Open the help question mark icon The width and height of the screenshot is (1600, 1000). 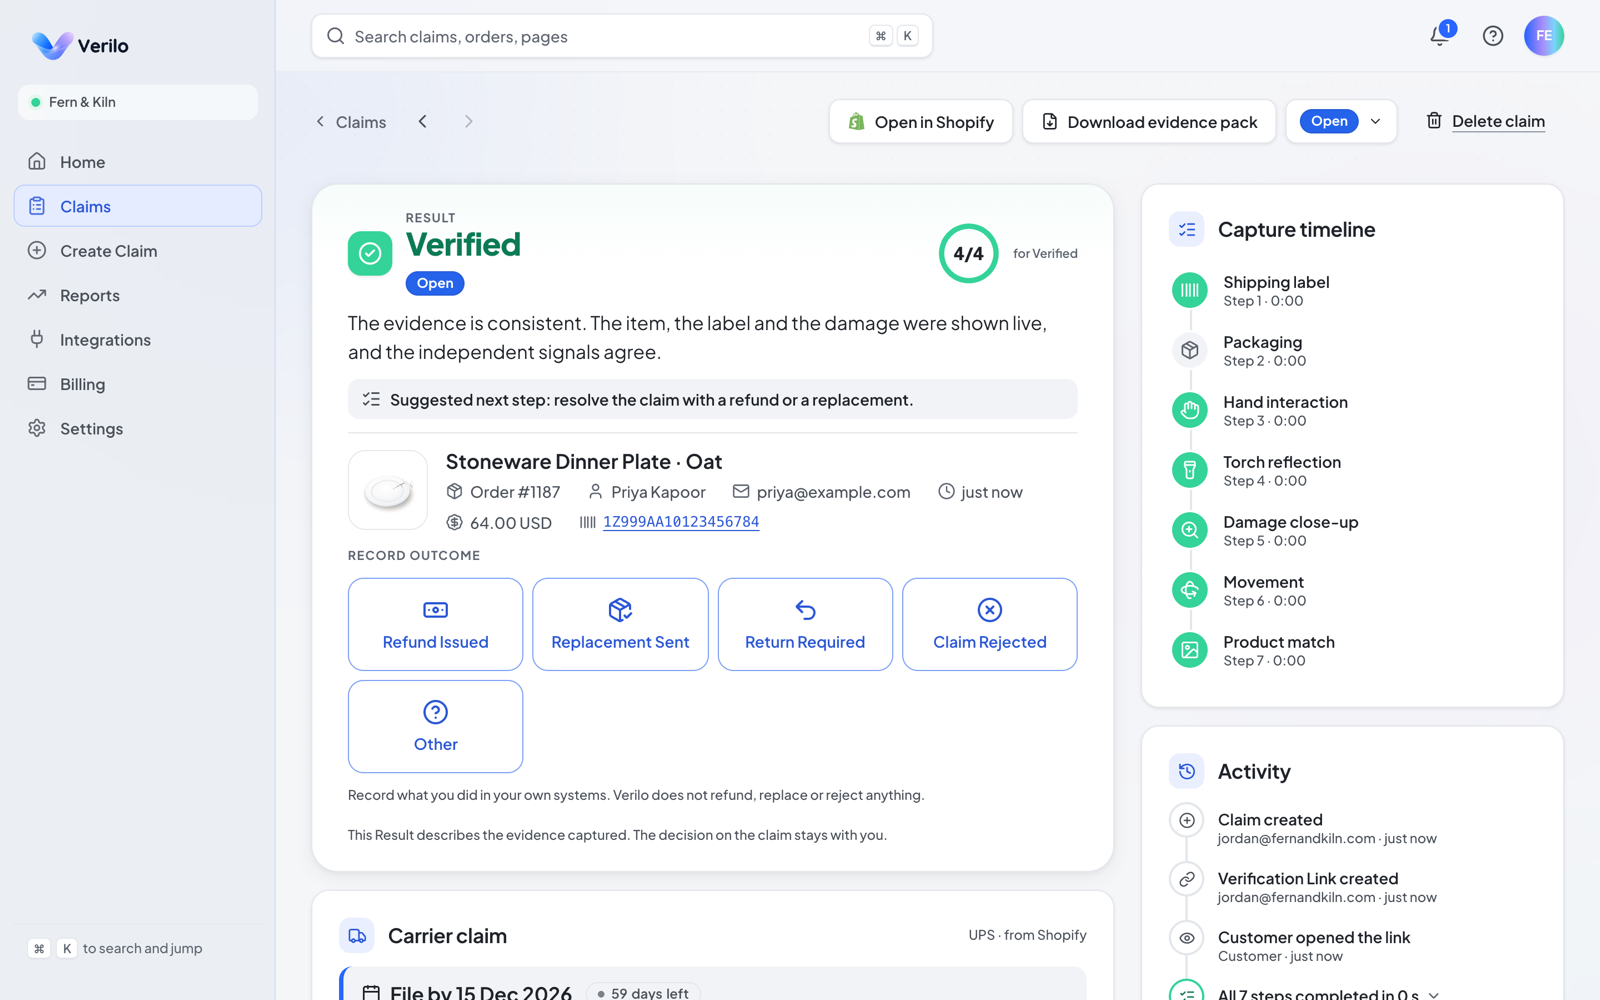(1493, 36)
